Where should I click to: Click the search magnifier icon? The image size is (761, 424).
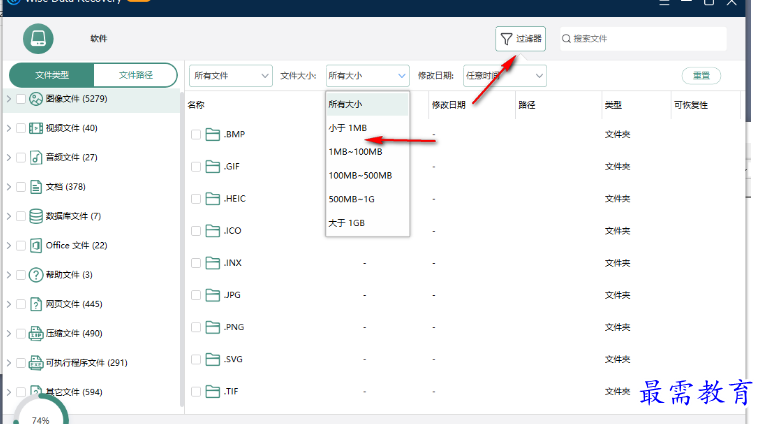tap(566, 38)
